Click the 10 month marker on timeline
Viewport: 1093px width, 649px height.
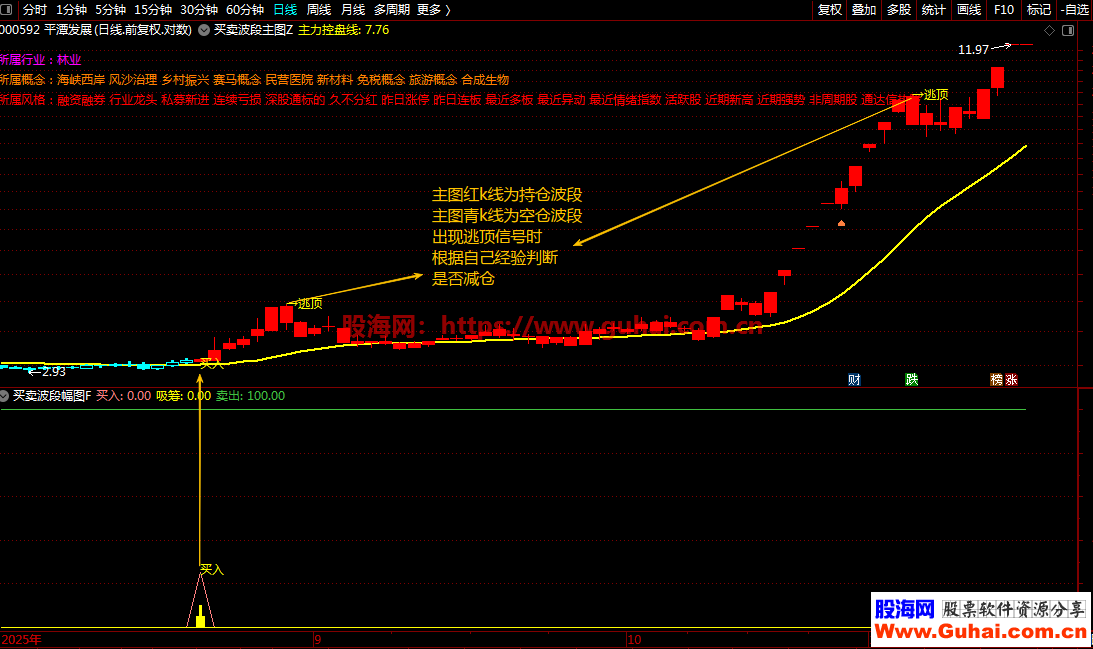coord(633,638)
